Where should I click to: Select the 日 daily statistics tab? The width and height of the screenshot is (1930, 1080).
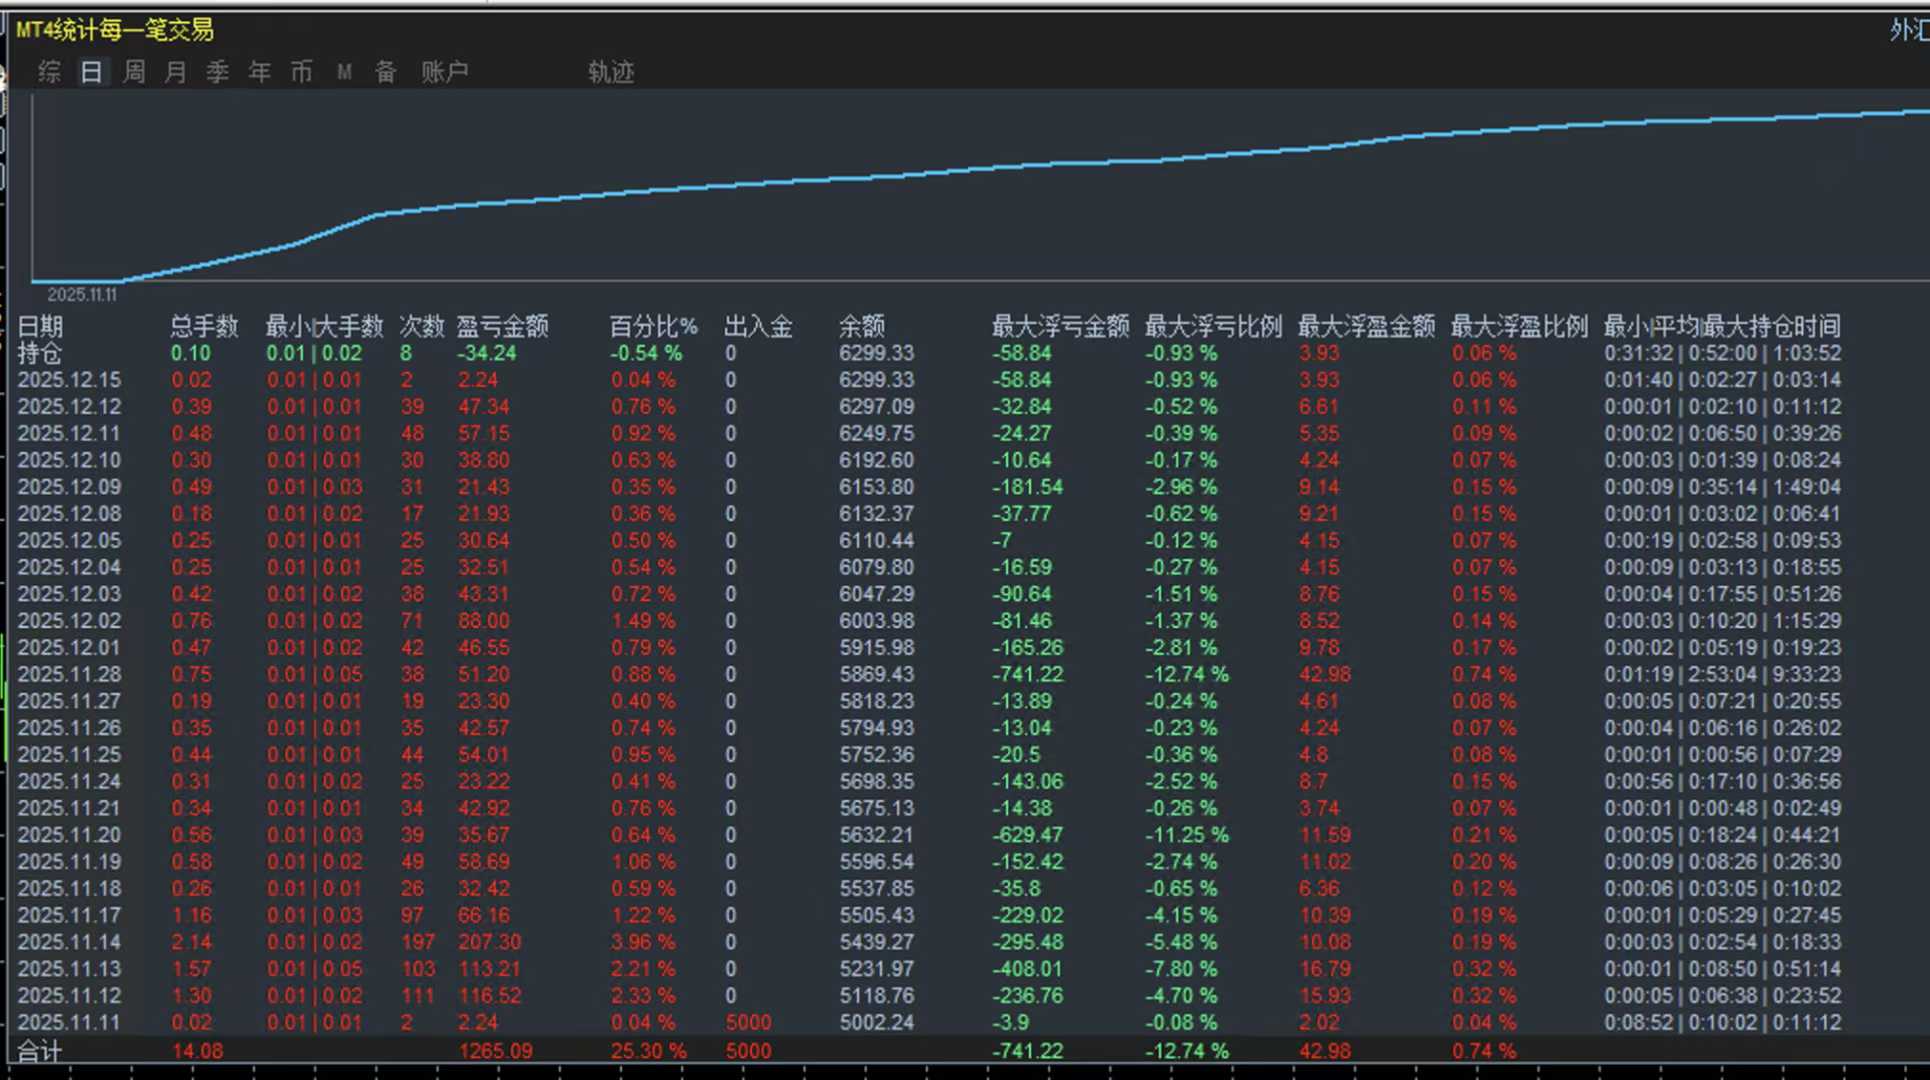click(x=91, y=72)
